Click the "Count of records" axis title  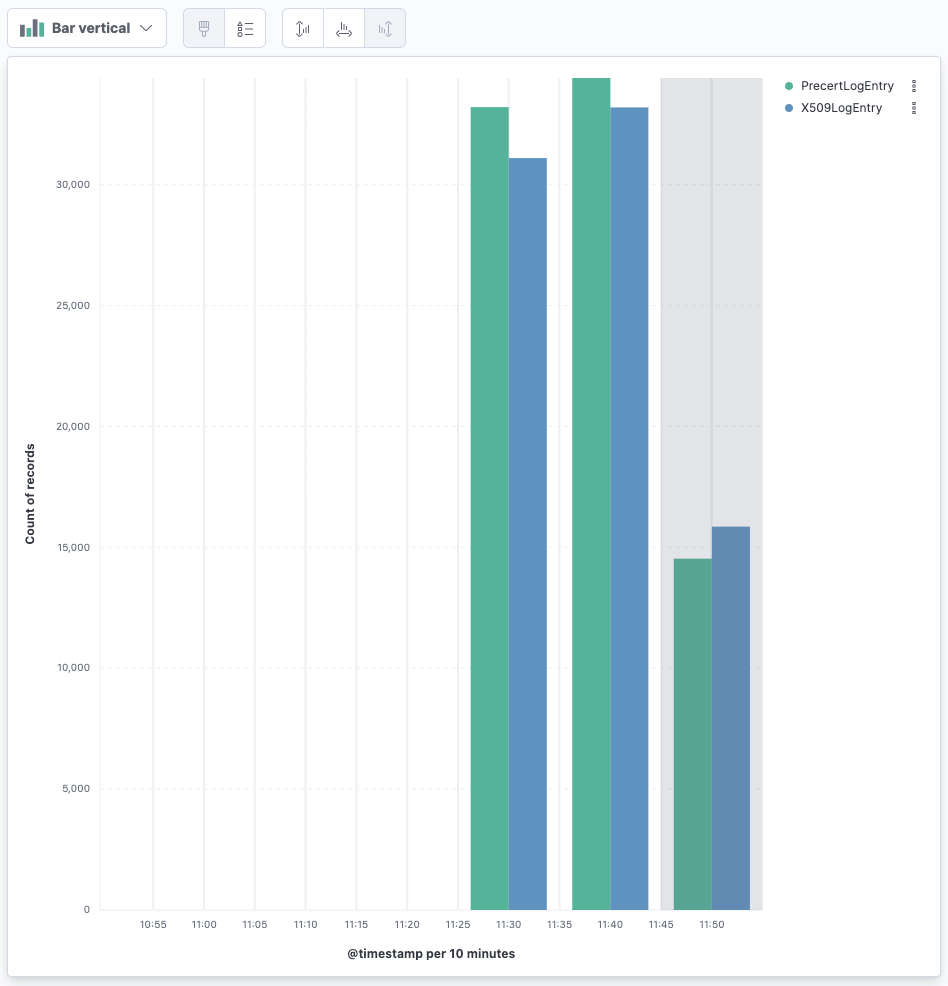click(x=30, y=494)
